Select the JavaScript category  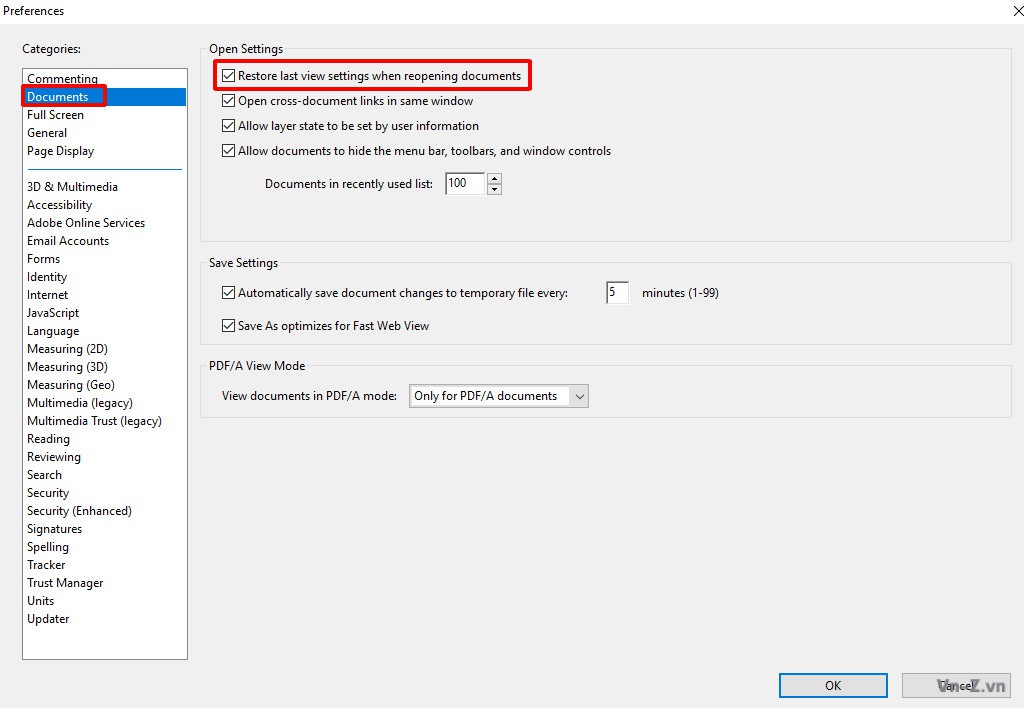coord(53,313)
